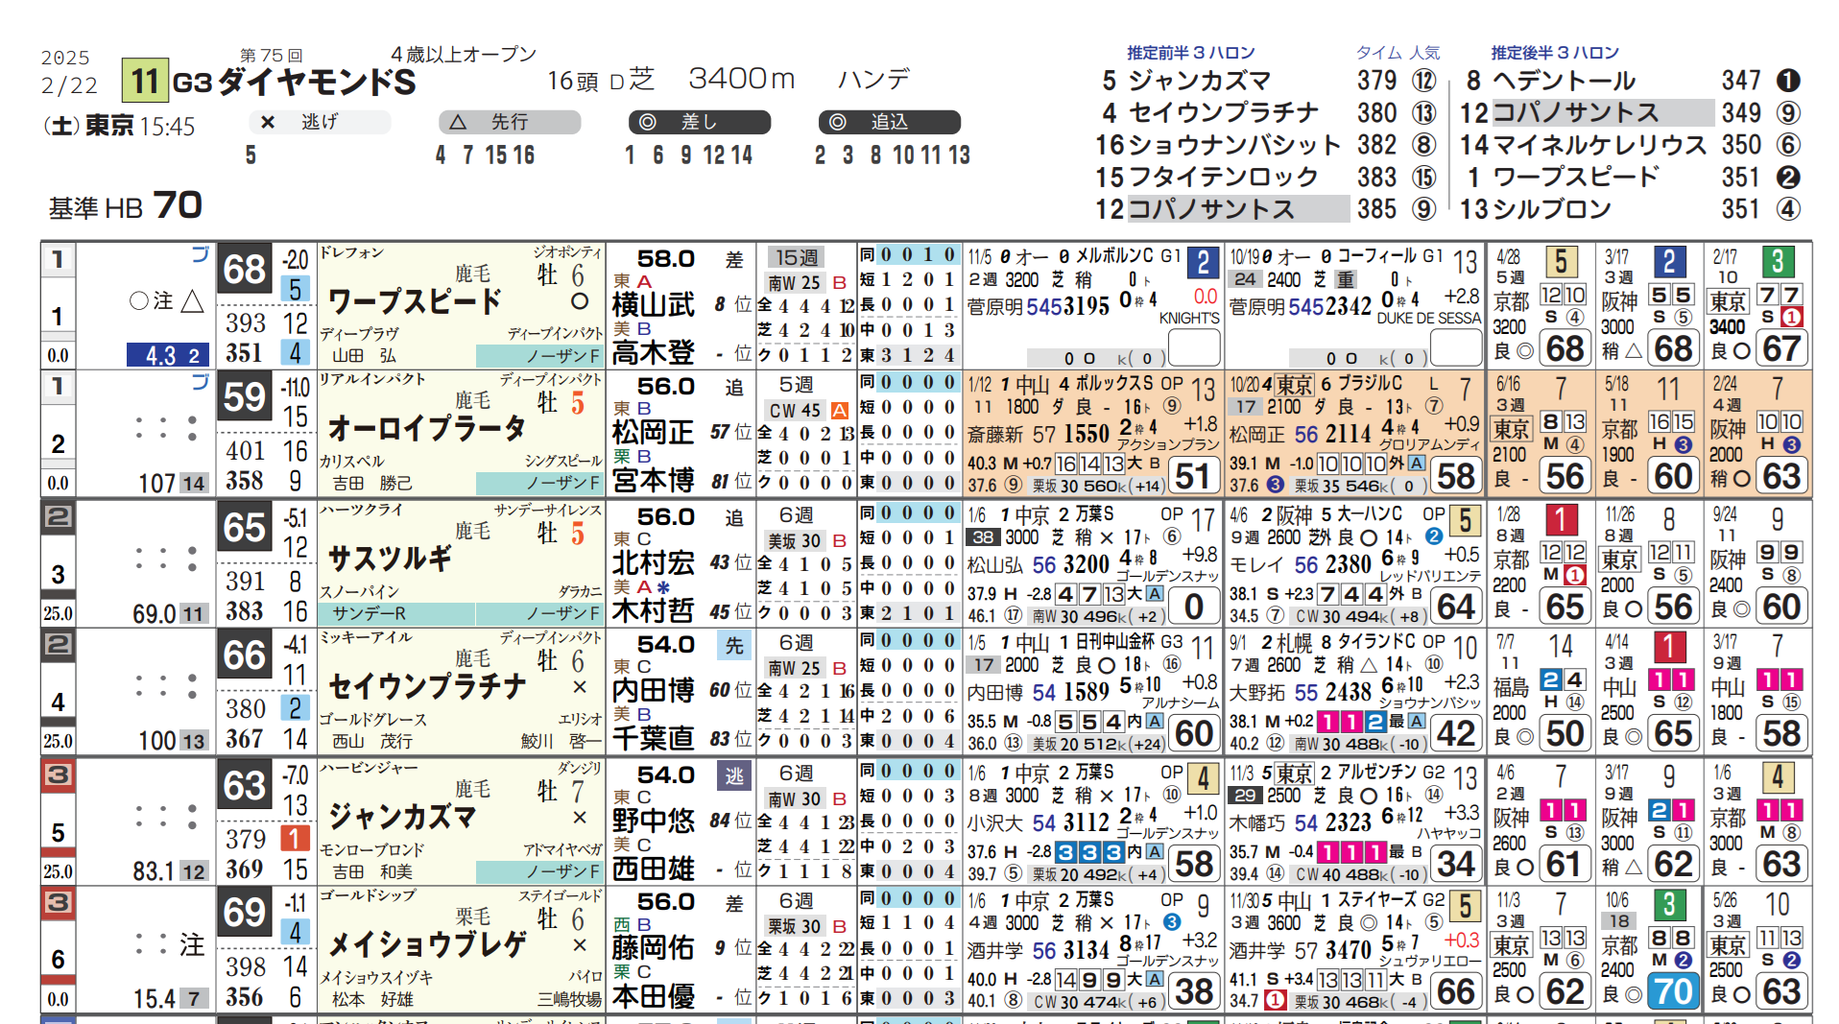Viewport: 1839px width, 1024px height.
Task: Click sire name ドレフォン
Action: click(x=352, y=253)
